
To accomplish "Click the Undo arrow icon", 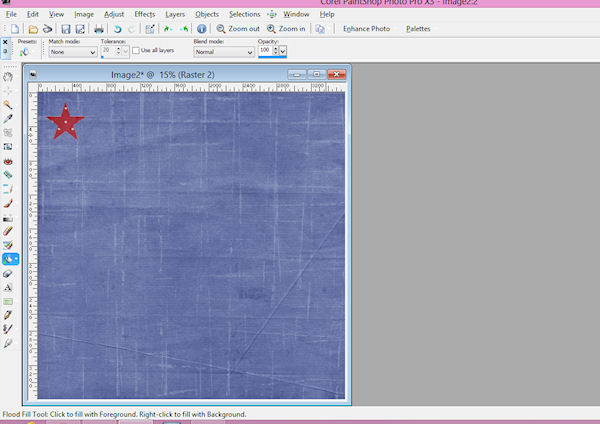I will 117,29.
